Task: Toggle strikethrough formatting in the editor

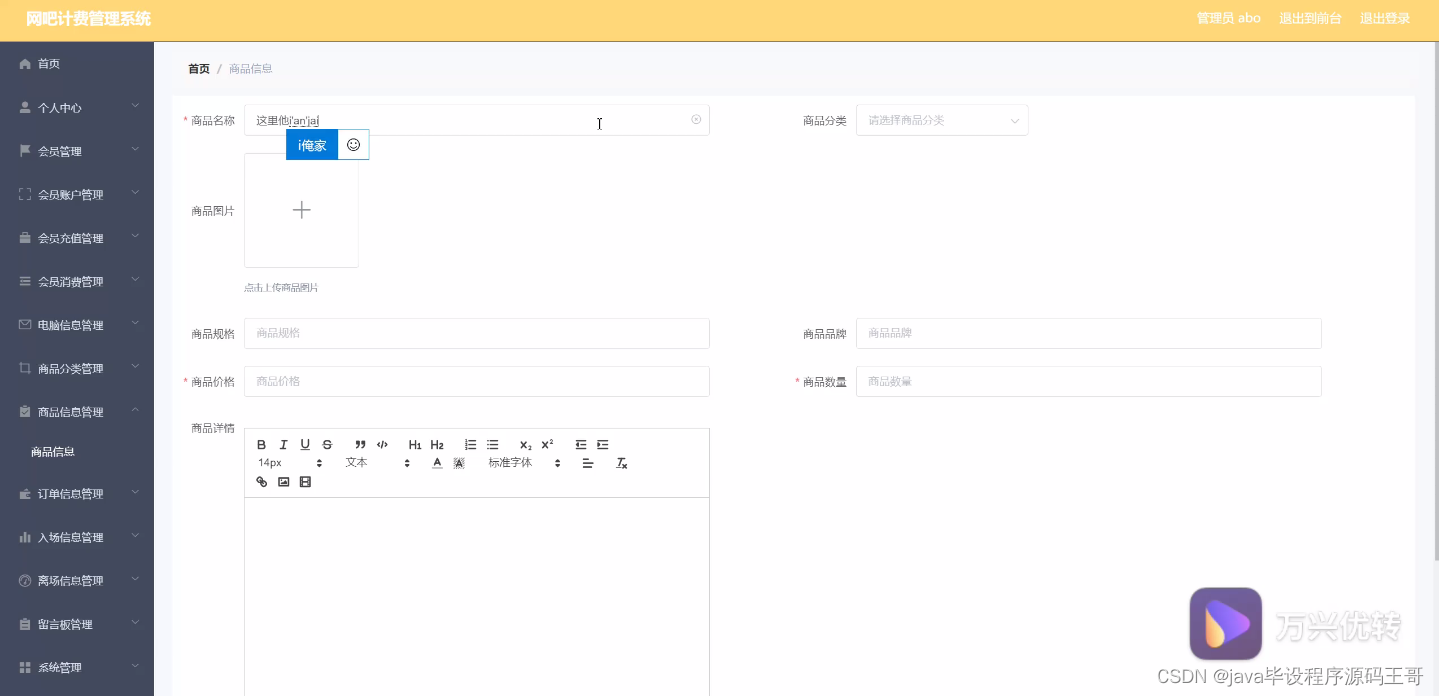Action: (x=327, y=445)
